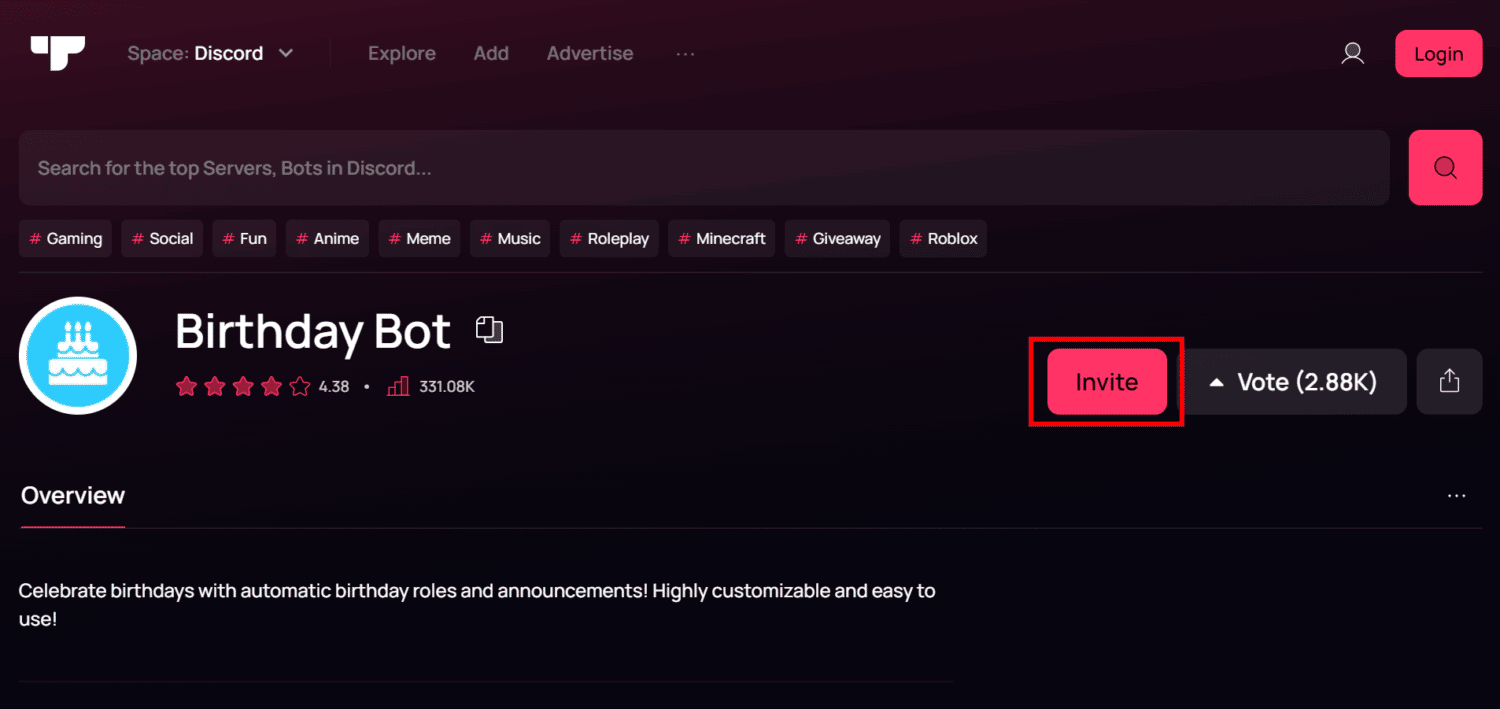The height and width of the screenshot is (709, 1500).
Task: Select the Gaming tag
Action: point(65,239)
